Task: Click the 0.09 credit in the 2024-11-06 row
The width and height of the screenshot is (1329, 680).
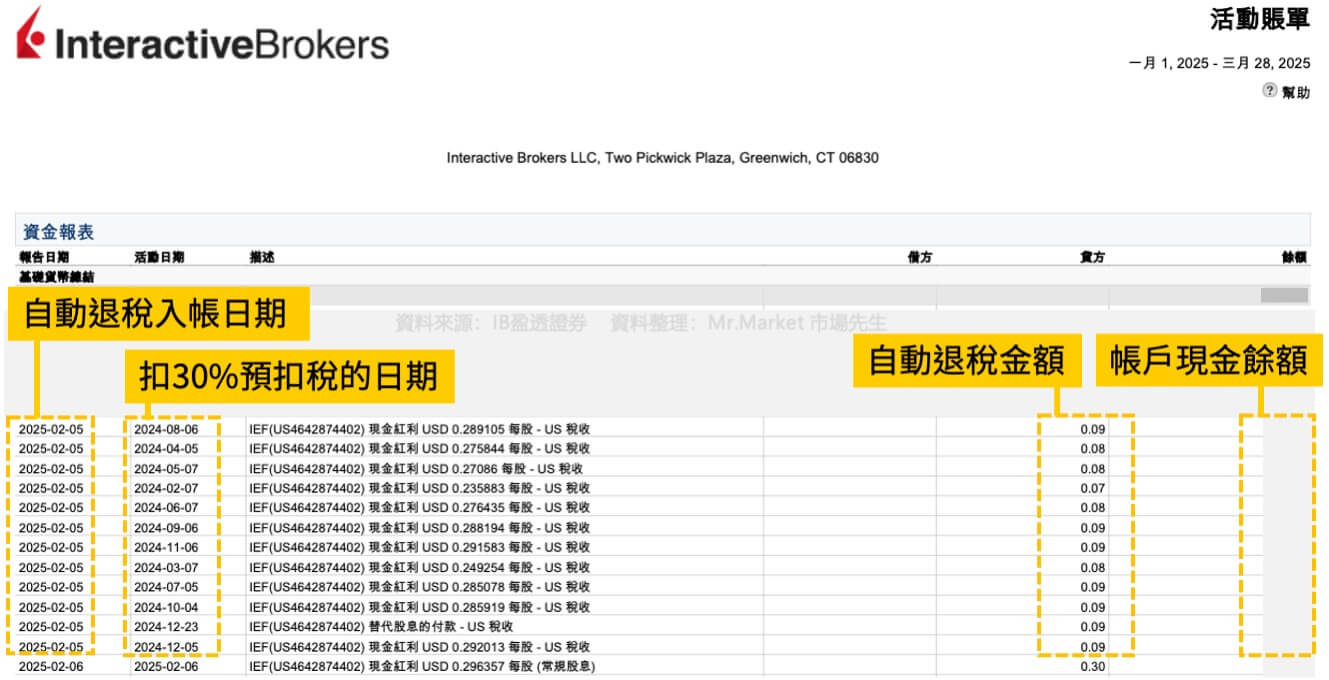Action: pyautogui.click(x=1092, y=547)
